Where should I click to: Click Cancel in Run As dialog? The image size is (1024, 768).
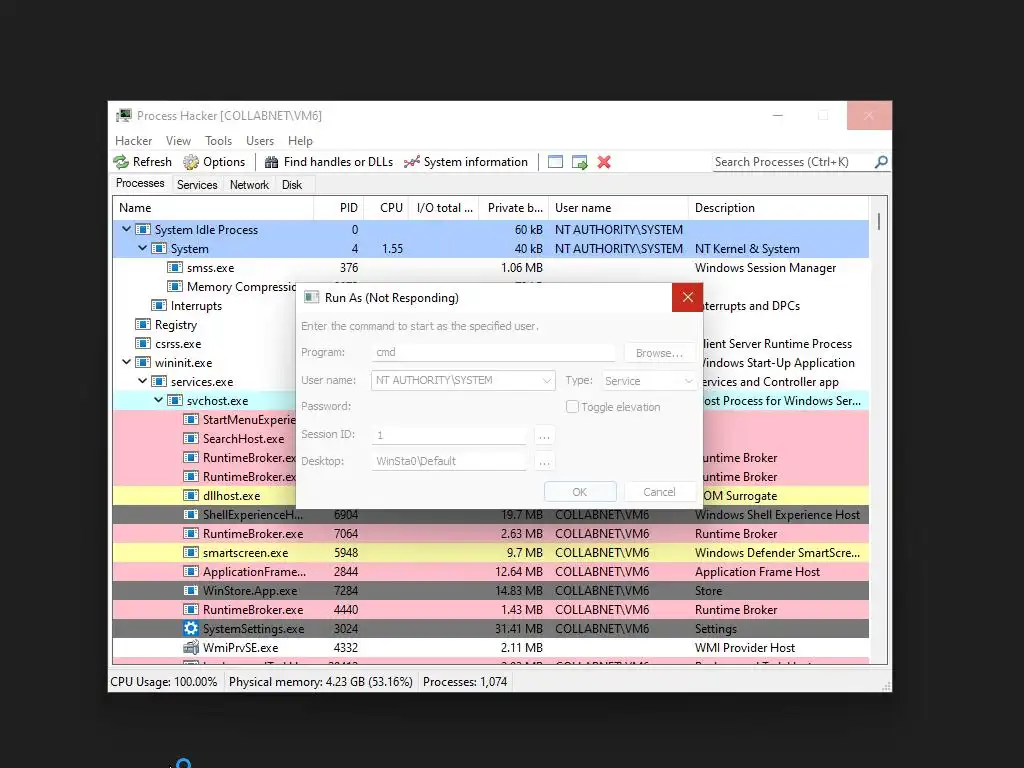(x=660, y=492)
